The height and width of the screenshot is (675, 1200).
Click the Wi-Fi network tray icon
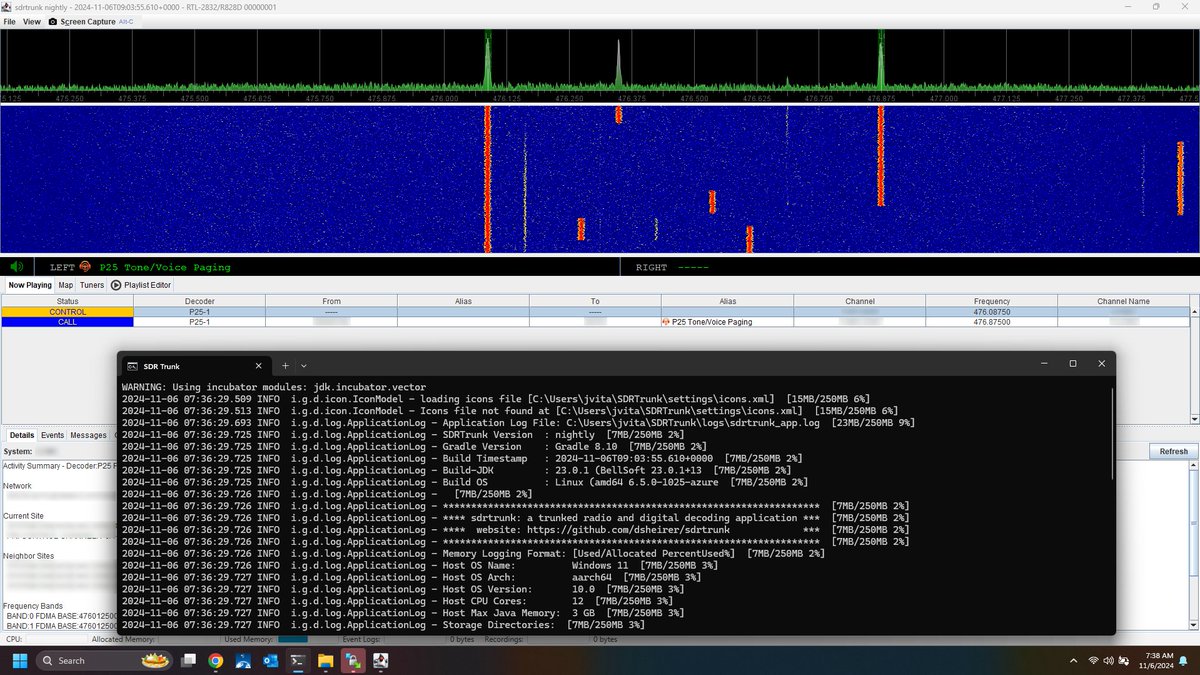pos(1094,660)
